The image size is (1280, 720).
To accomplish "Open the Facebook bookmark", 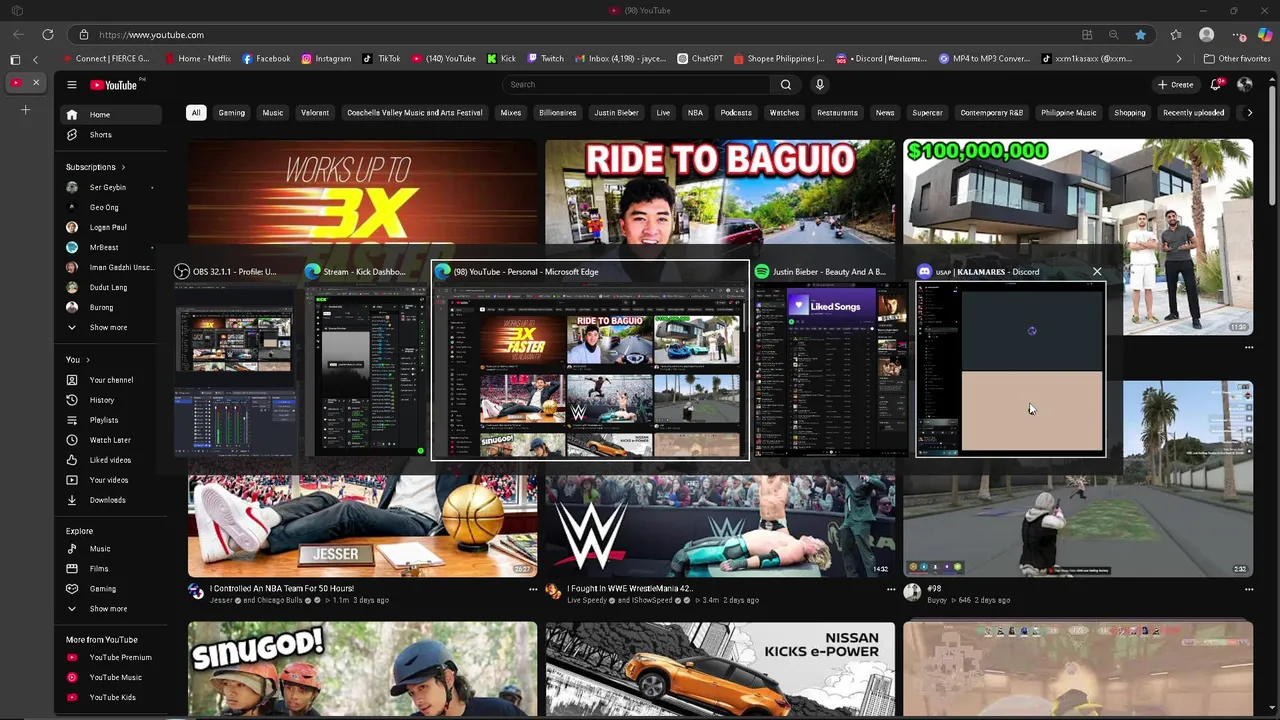I will point(266,59).
